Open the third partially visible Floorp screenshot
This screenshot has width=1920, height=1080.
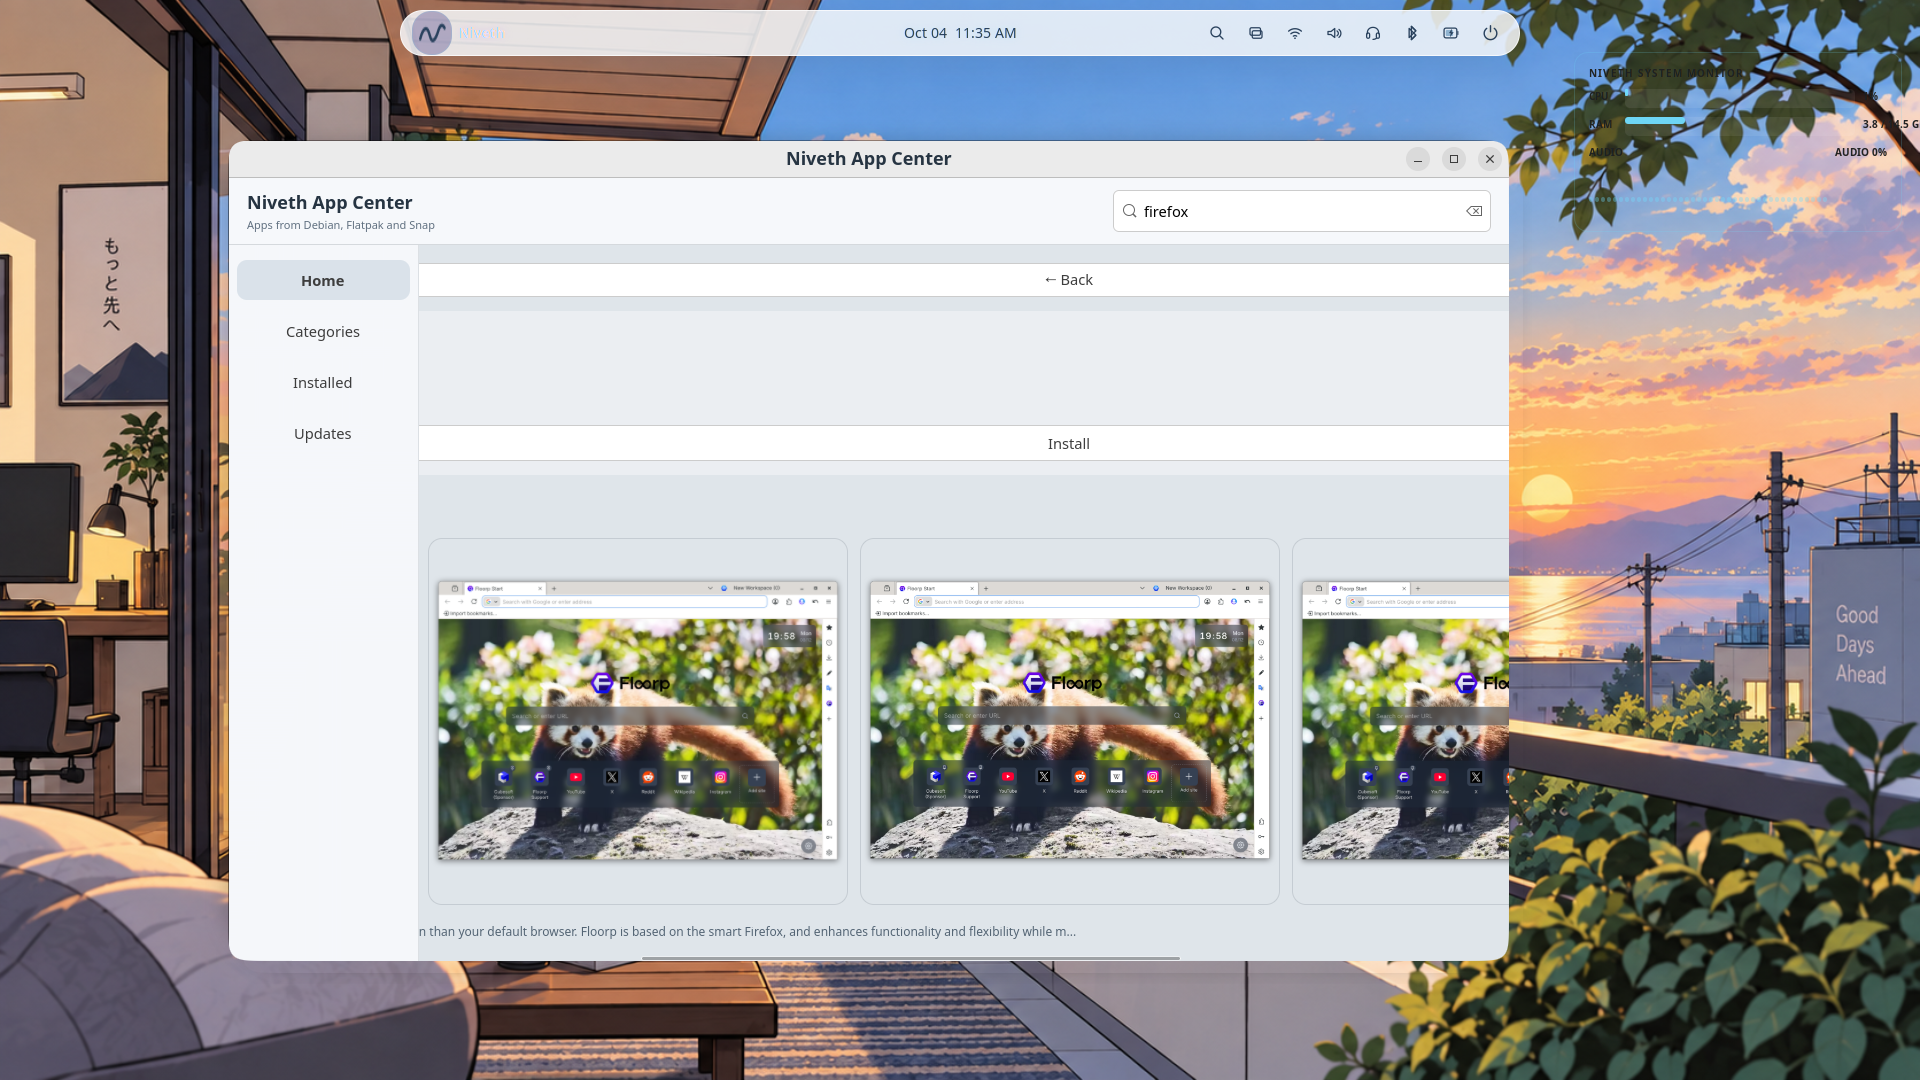(1401, 721)
